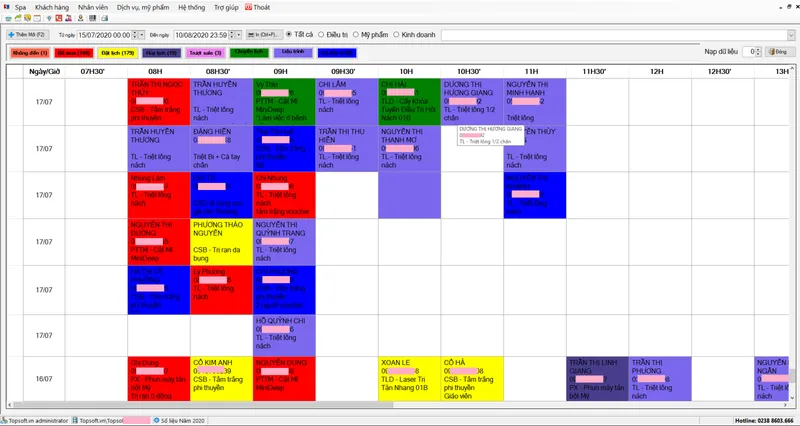The height and width of the screenshot is (426, 800).
Task: Open the Nhân viên menu
Action: pos(93,8)
